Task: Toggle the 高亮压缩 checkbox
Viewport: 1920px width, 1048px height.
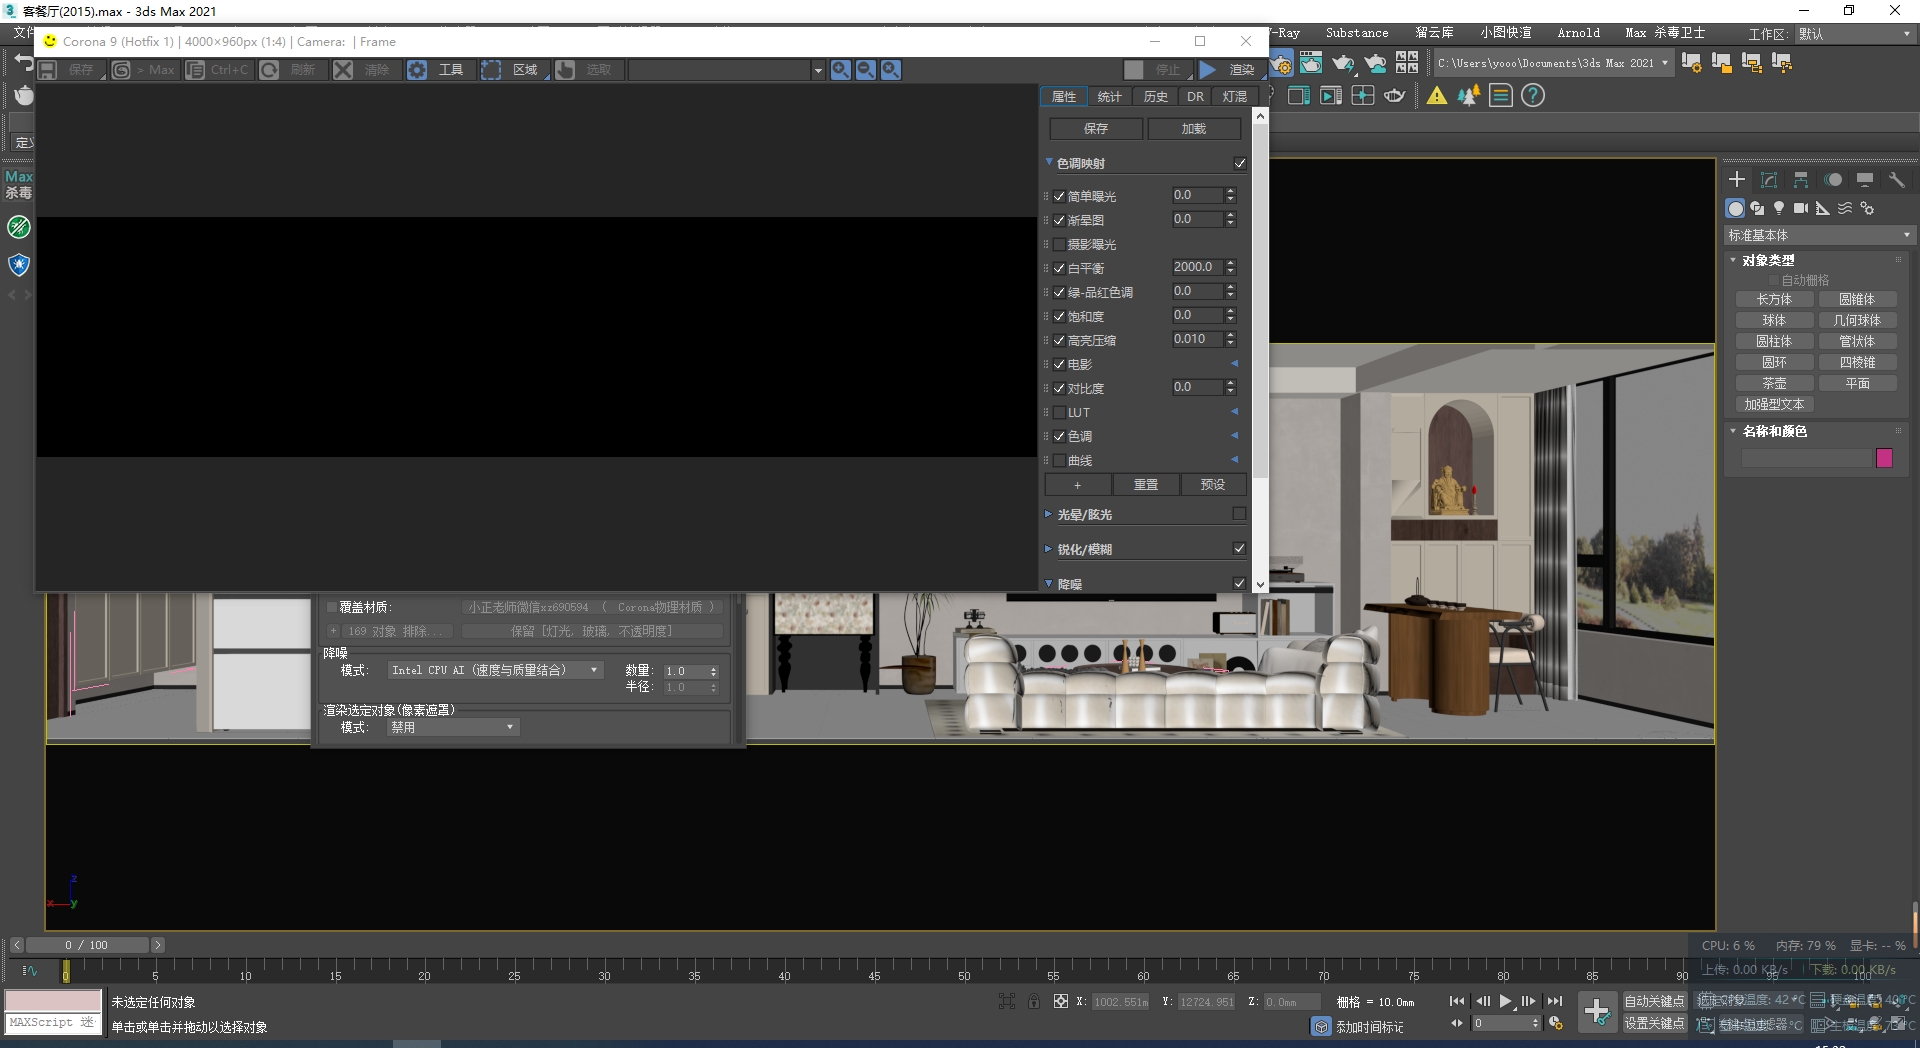Action: coord(1059,340)
